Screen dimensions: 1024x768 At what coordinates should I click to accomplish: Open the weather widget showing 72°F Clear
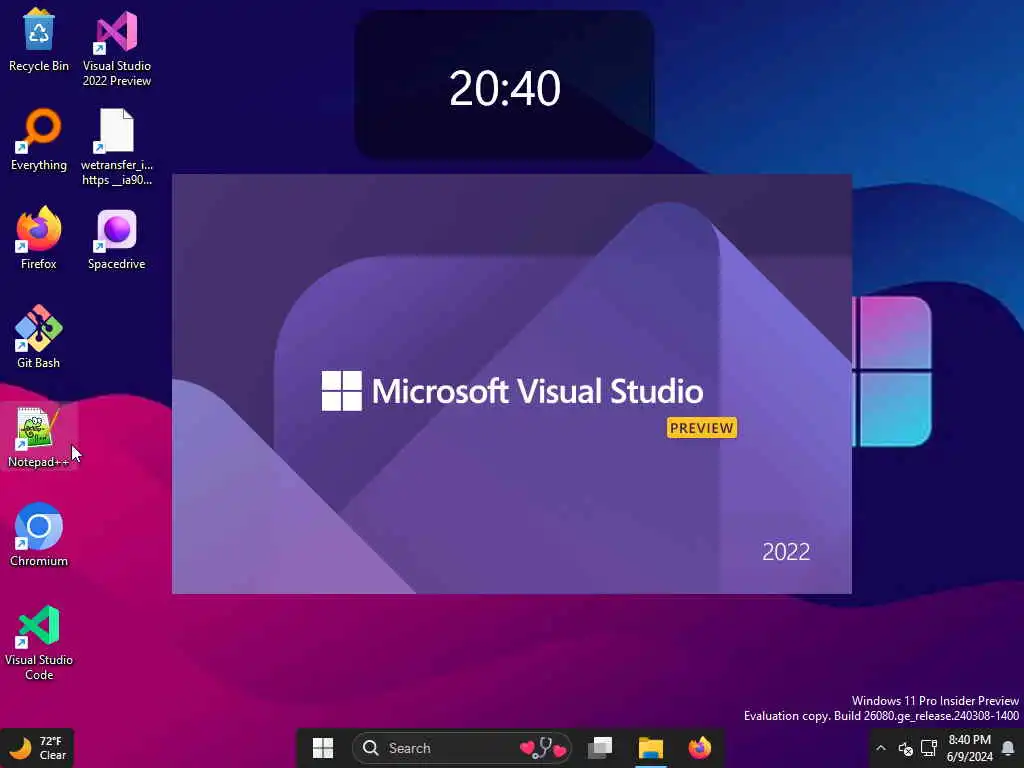click(x=37, y=748)
